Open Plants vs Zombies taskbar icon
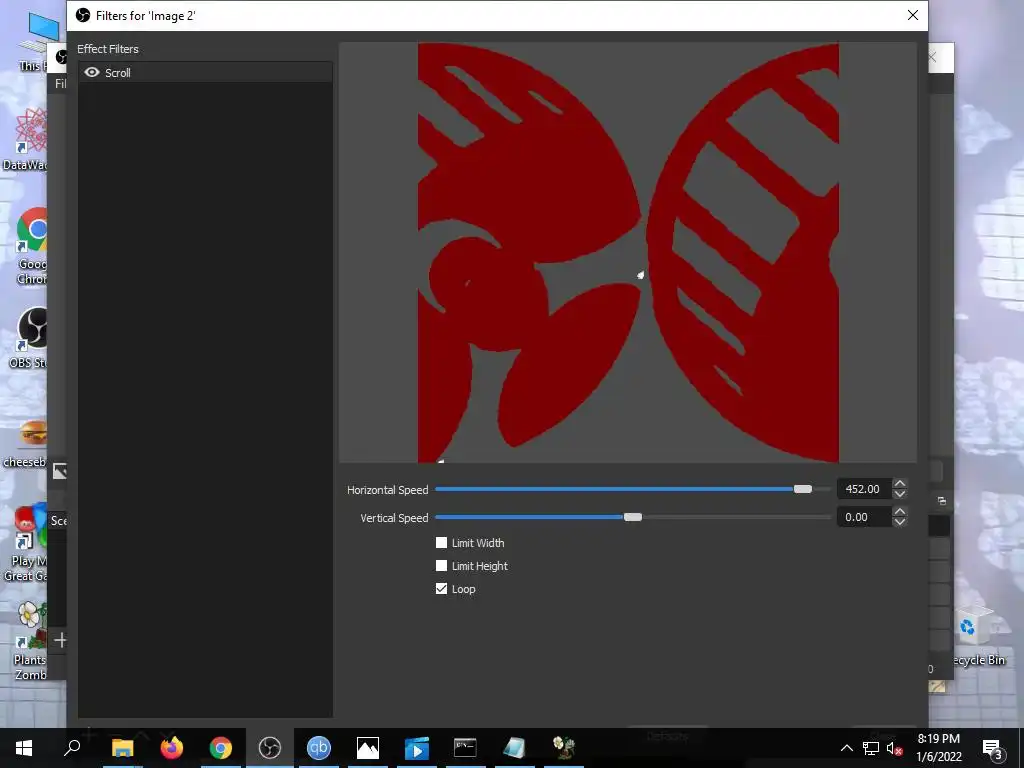The image size is (1024, 768). click(x=564, y=748)
